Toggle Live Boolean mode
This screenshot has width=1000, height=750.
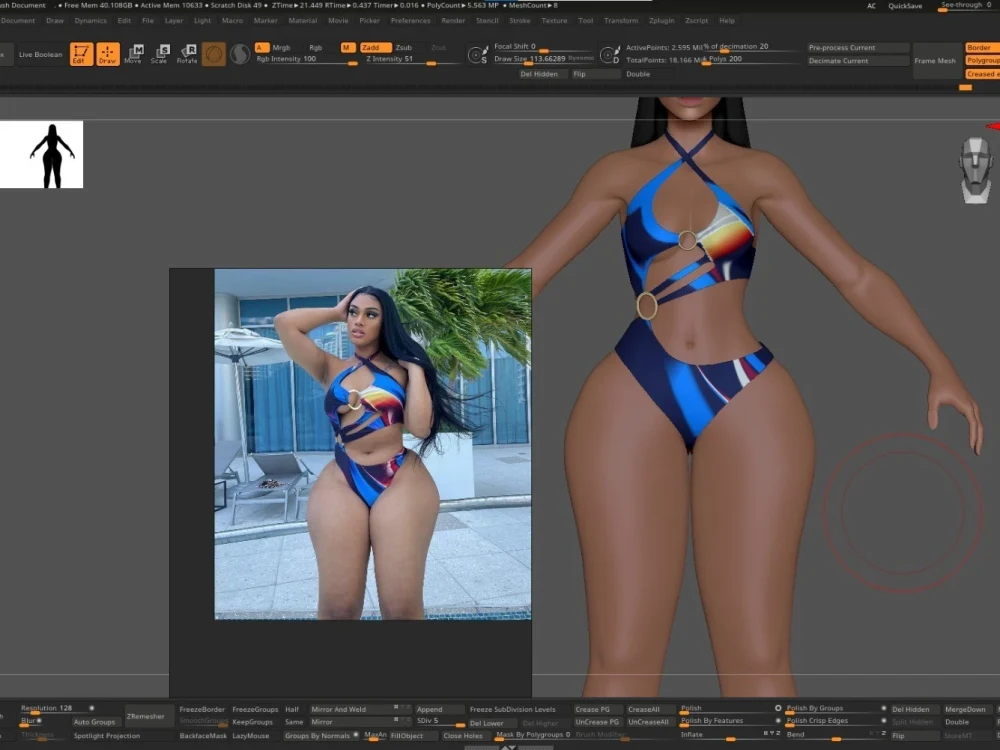click(40, 54)
